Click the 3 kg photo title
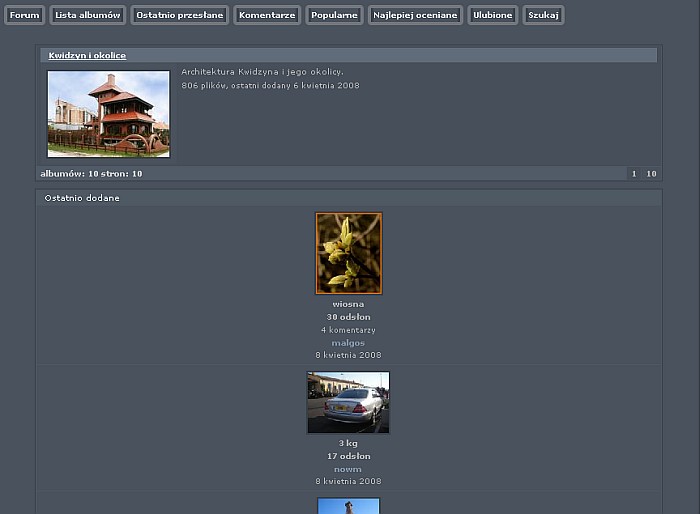 pyautogui.click(x=348, y=443)
